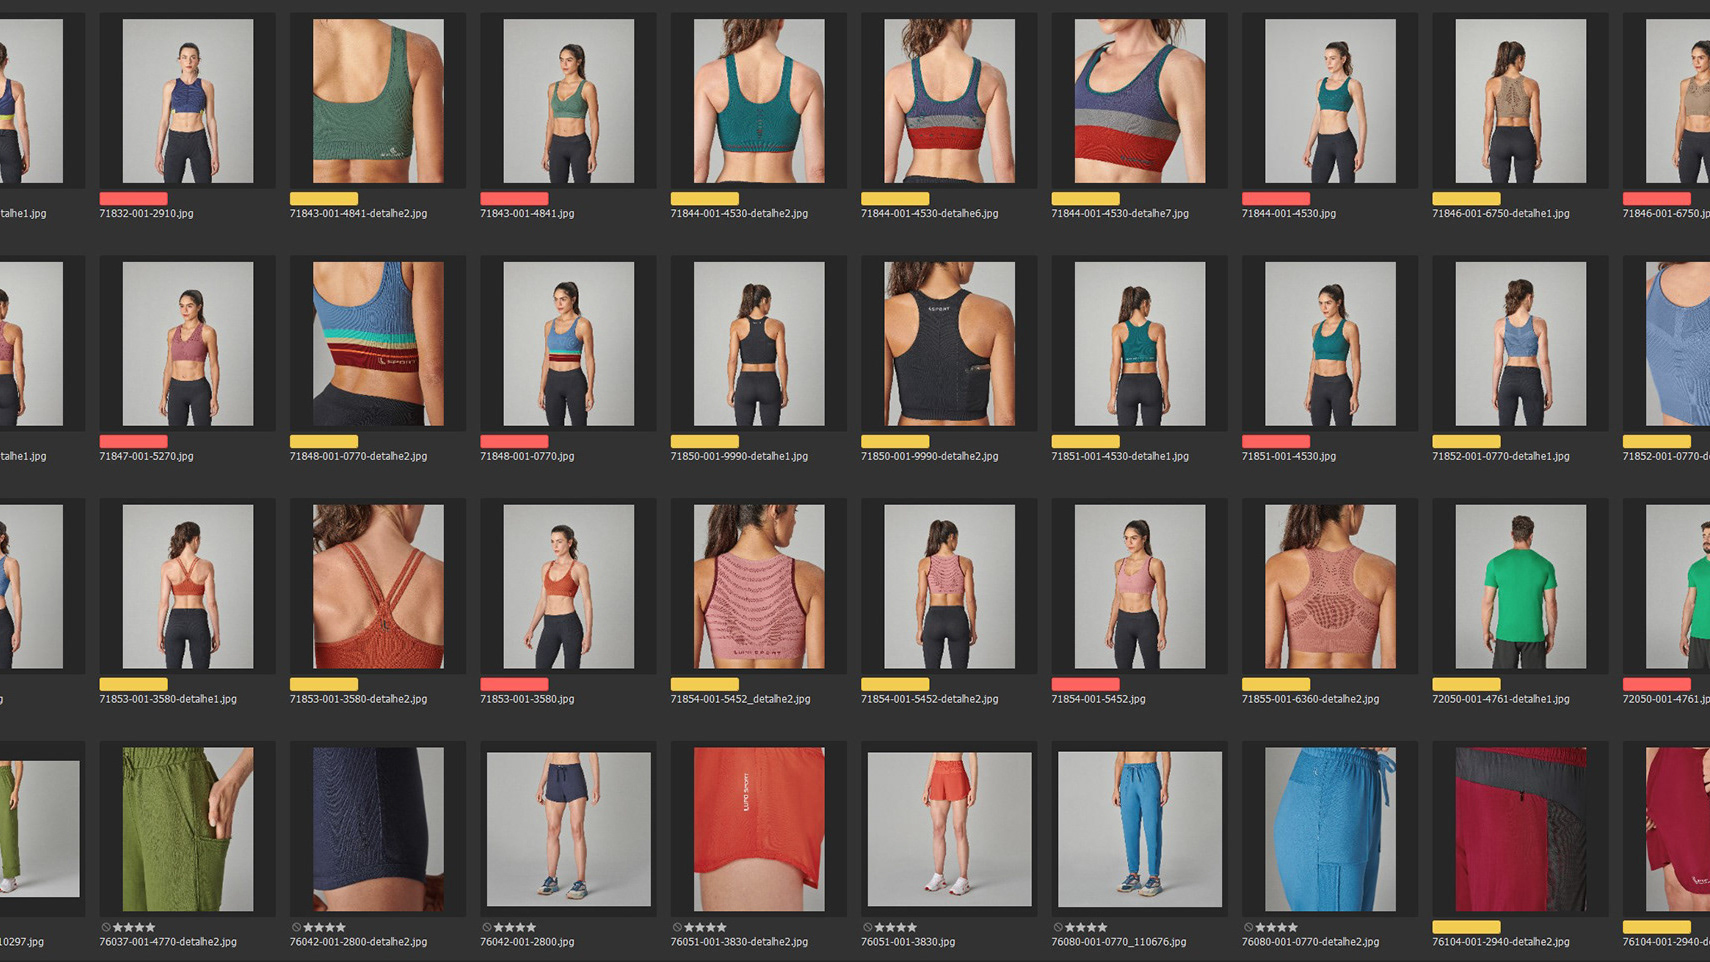The image size is (1710, 962).
Task: Click filename 71852-001-0770-detalhe1.jpg
Action: 1500,456
